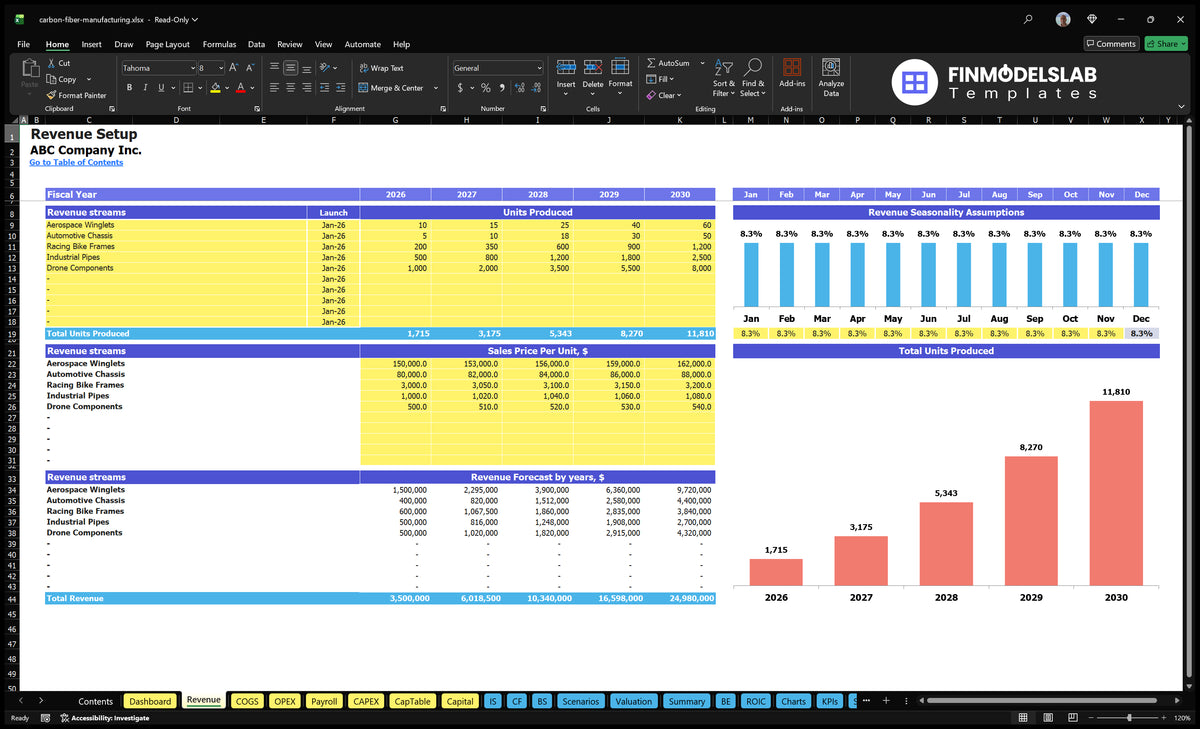Image resolution: width=1200 pixels, height=729 pixels.
Task: Click the zoom slider handle
Action: tap(1129, 718)
